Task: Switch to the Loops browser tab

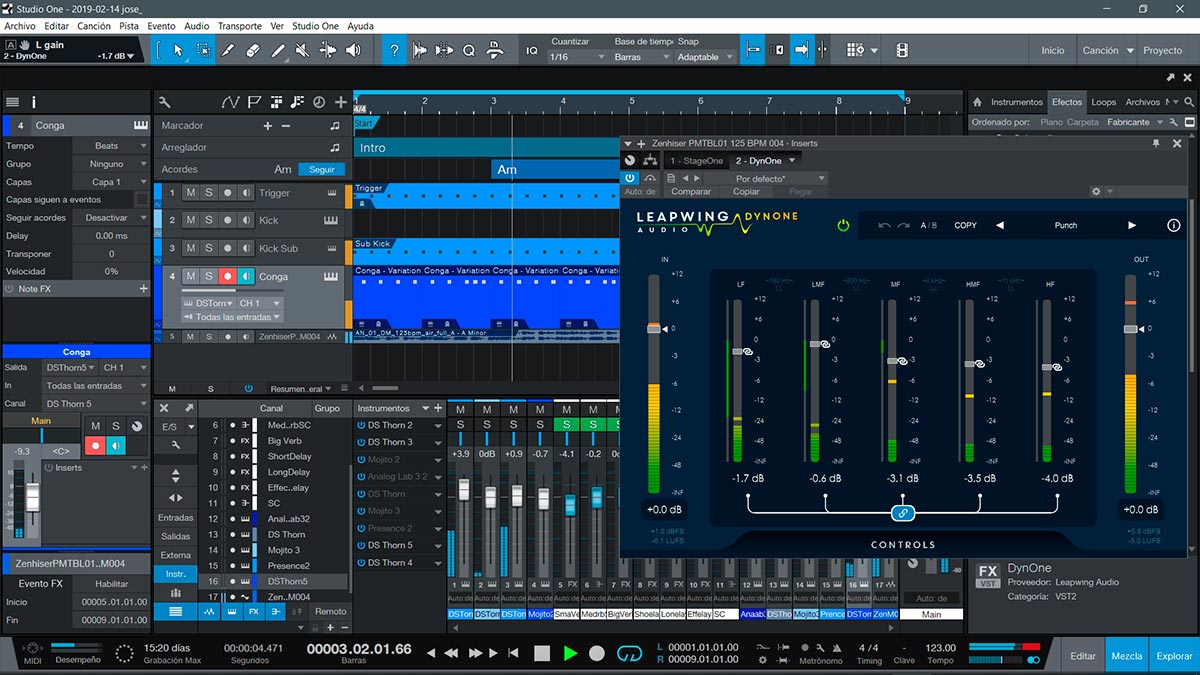Action: [x=1104, y=102]
